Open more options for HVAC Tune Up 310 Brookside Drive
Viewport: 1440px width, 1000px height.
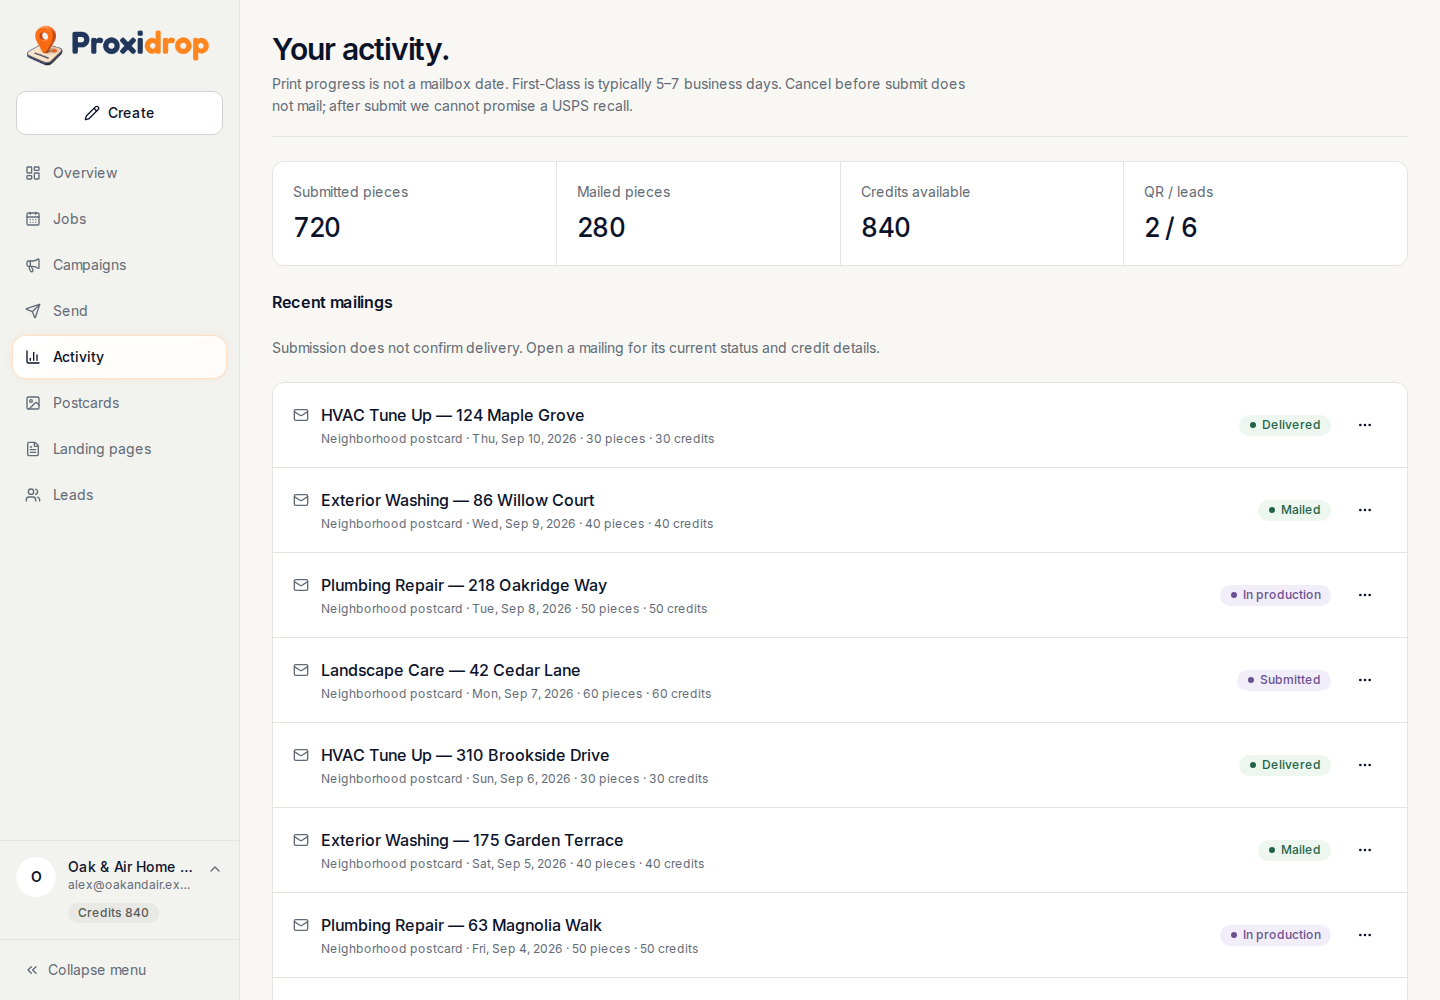coord(1365,765)
